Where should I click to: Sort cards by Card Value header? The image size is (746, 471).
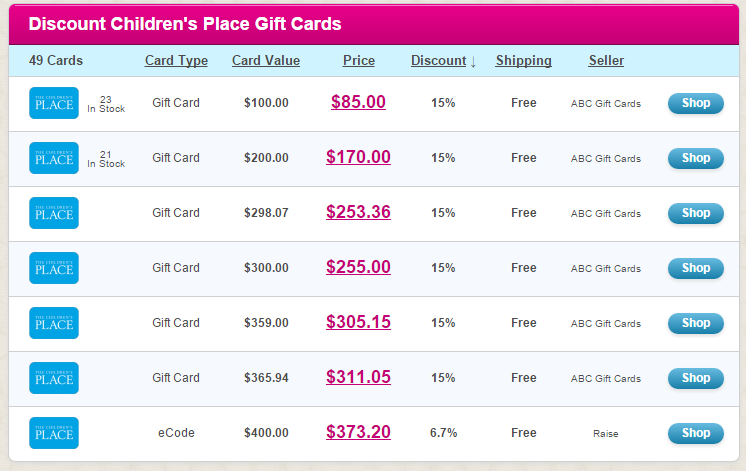(x=266, y=61)
